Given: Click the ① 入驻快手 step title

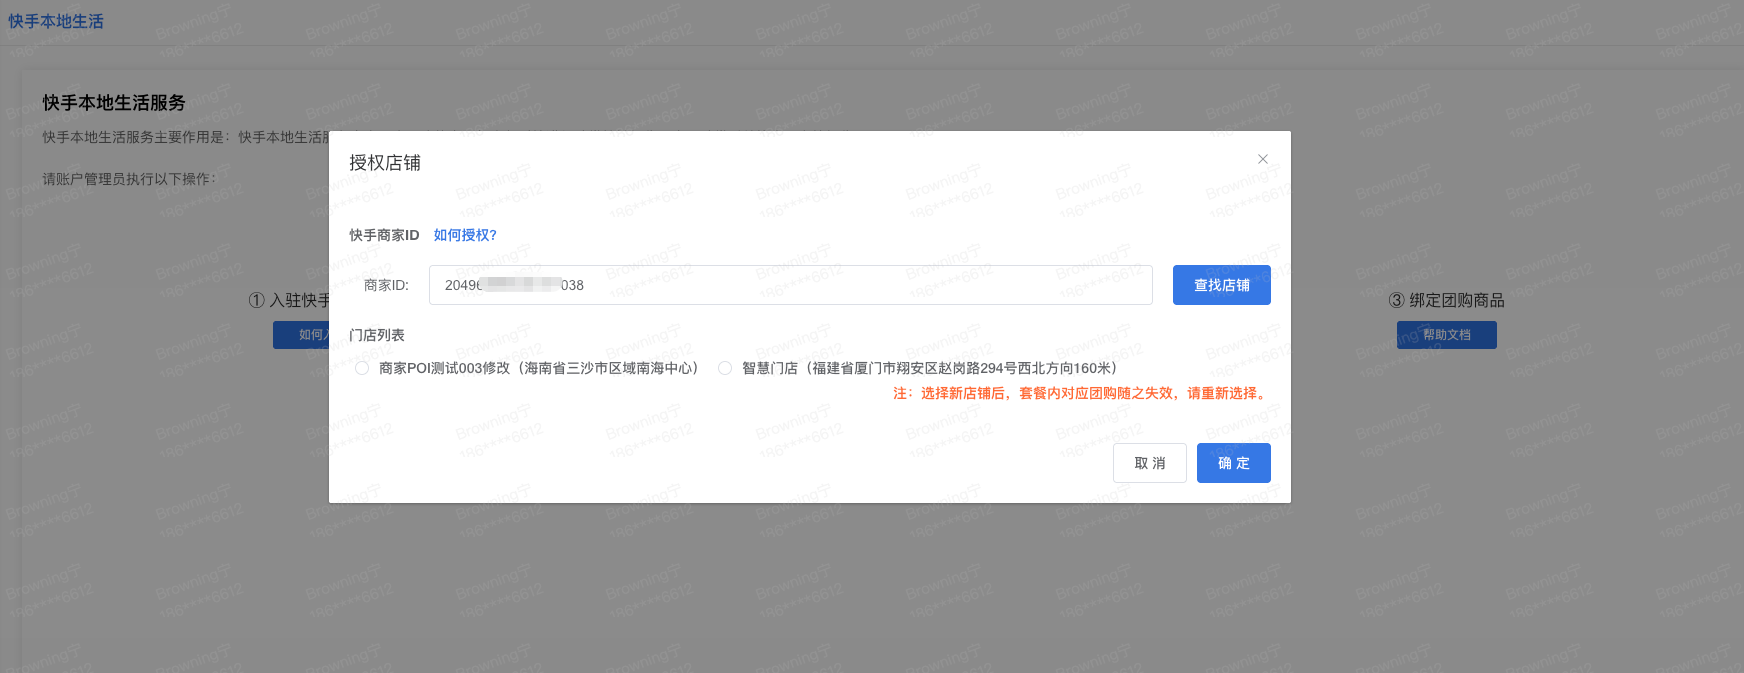Looking at the screenshot, I should pos(289,300).
